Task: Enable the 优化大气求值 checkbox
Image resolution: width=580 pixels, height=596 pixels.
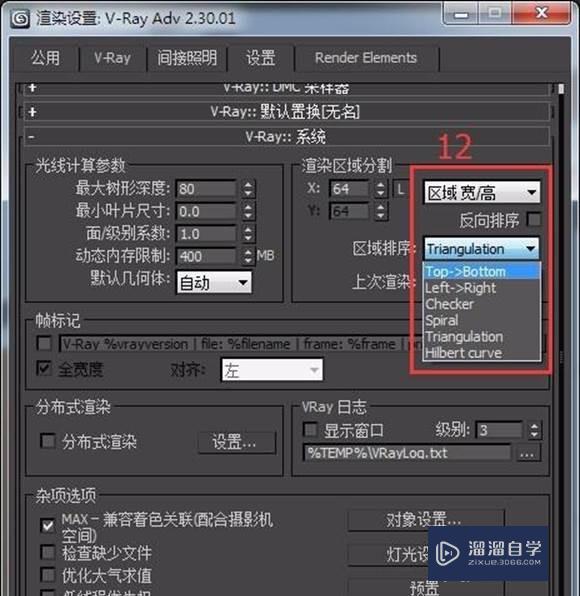Action: coord(48,575)
